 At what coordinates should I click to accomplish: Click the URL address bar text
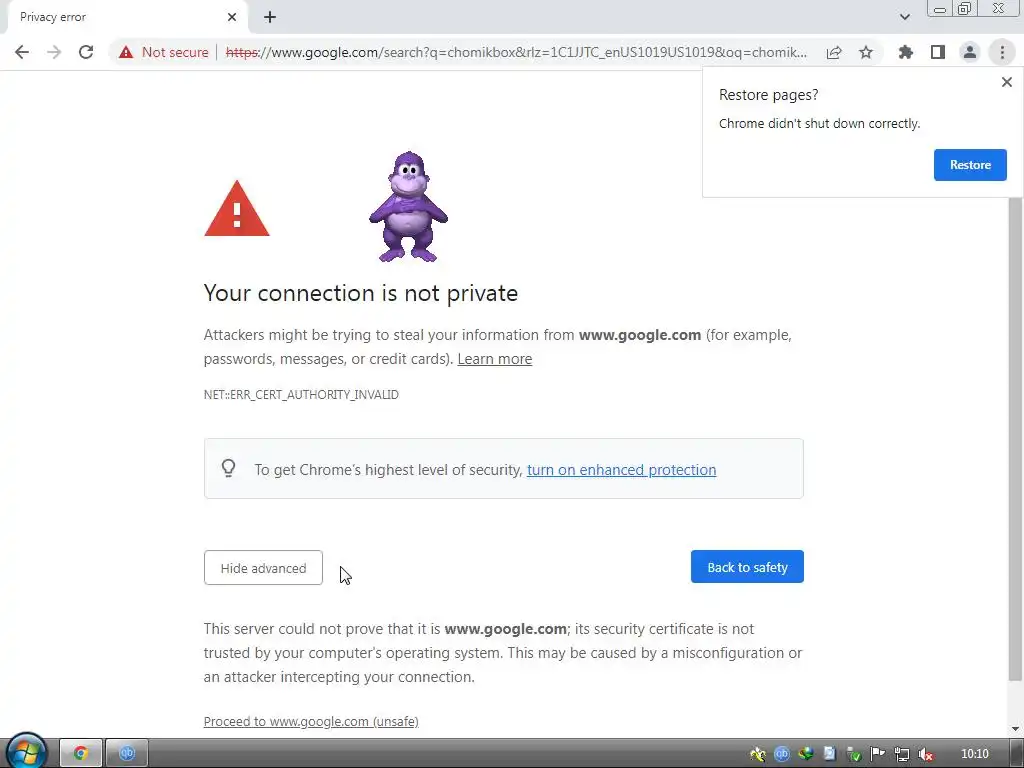point(516,52)
